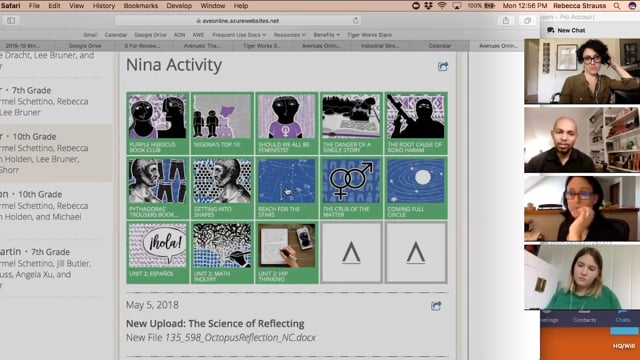Click the Spotlight search icon in menu bar

click(x=617, y=6)
